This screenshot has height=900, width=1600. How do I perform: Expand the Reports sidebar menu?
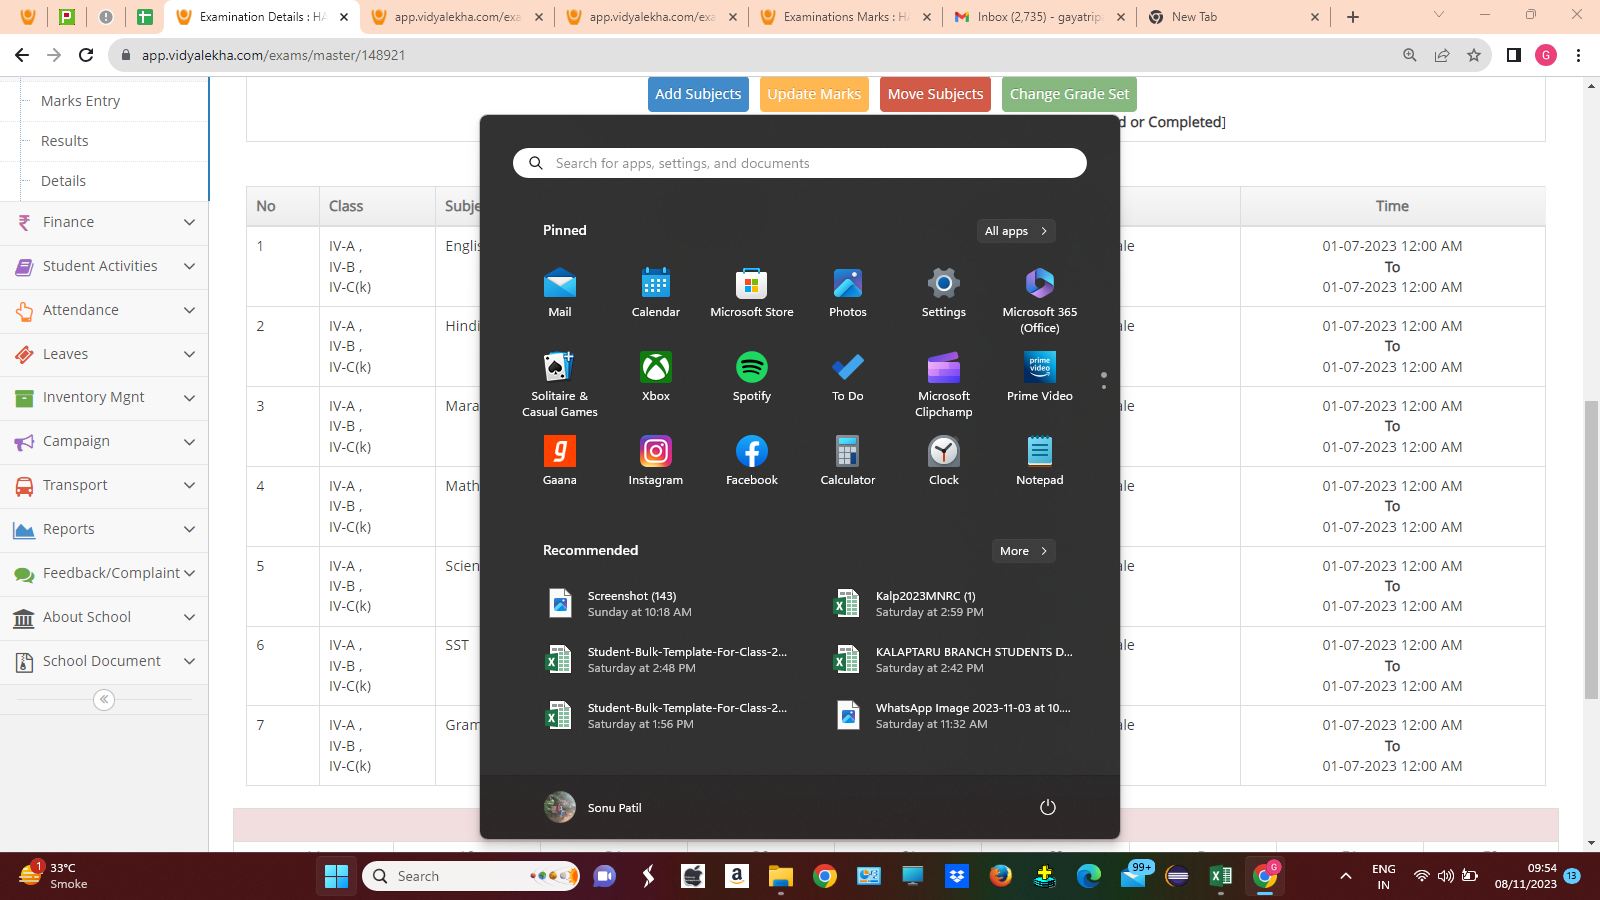click(104, 529)
